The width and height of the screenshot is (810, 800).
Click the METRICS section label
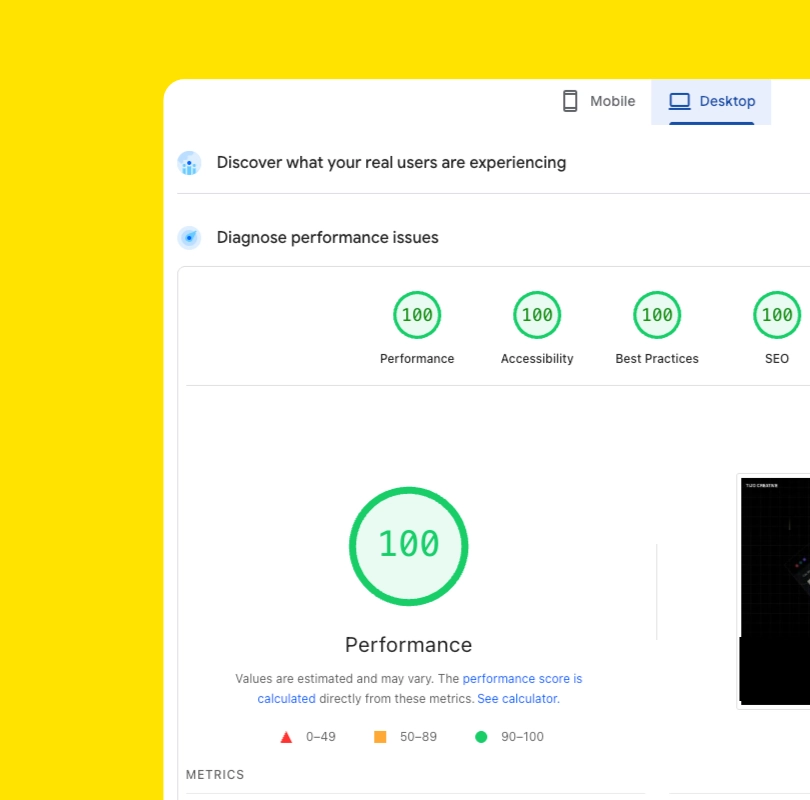point(215,775)
